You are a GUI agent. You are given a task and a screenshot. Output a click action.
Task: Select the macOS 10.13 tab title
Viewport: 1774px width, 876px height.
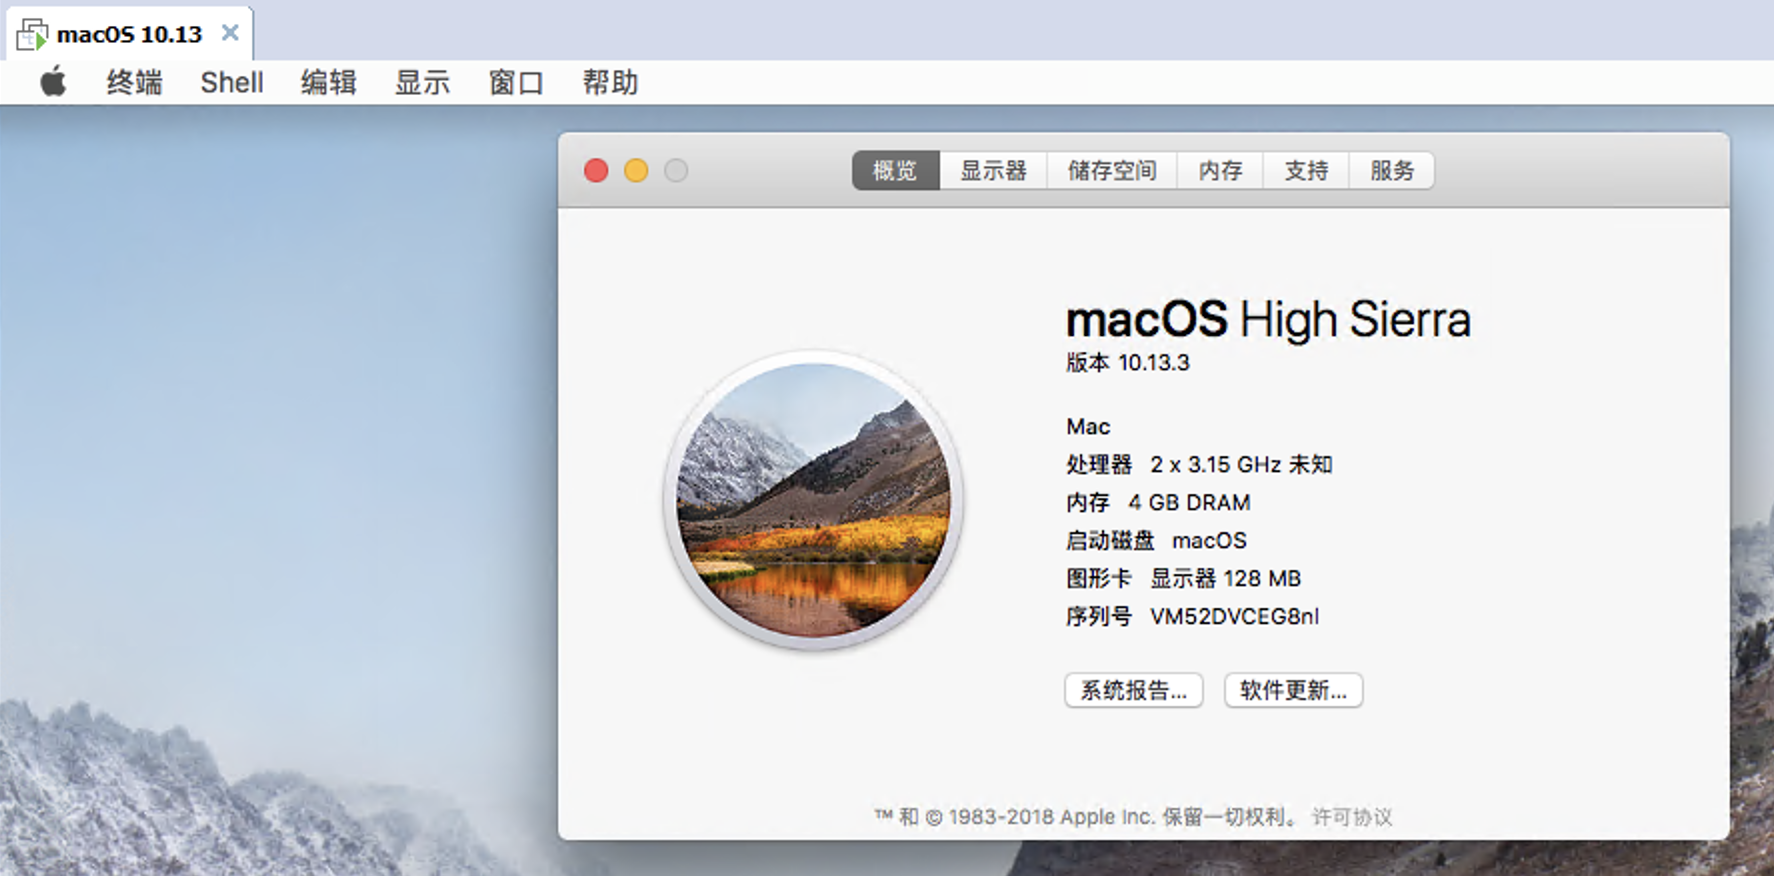coord(129,34)
